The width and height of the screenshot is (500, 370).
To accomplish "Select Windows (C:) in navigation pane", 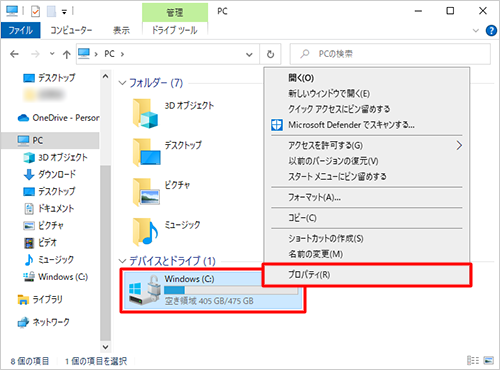I will point(56,277).
